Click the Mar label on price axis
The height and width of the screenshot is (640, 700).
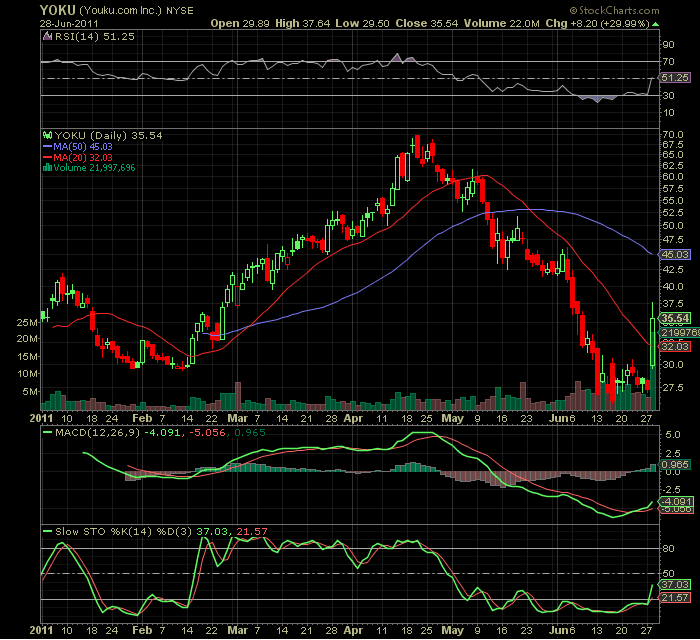pos(237,418)
